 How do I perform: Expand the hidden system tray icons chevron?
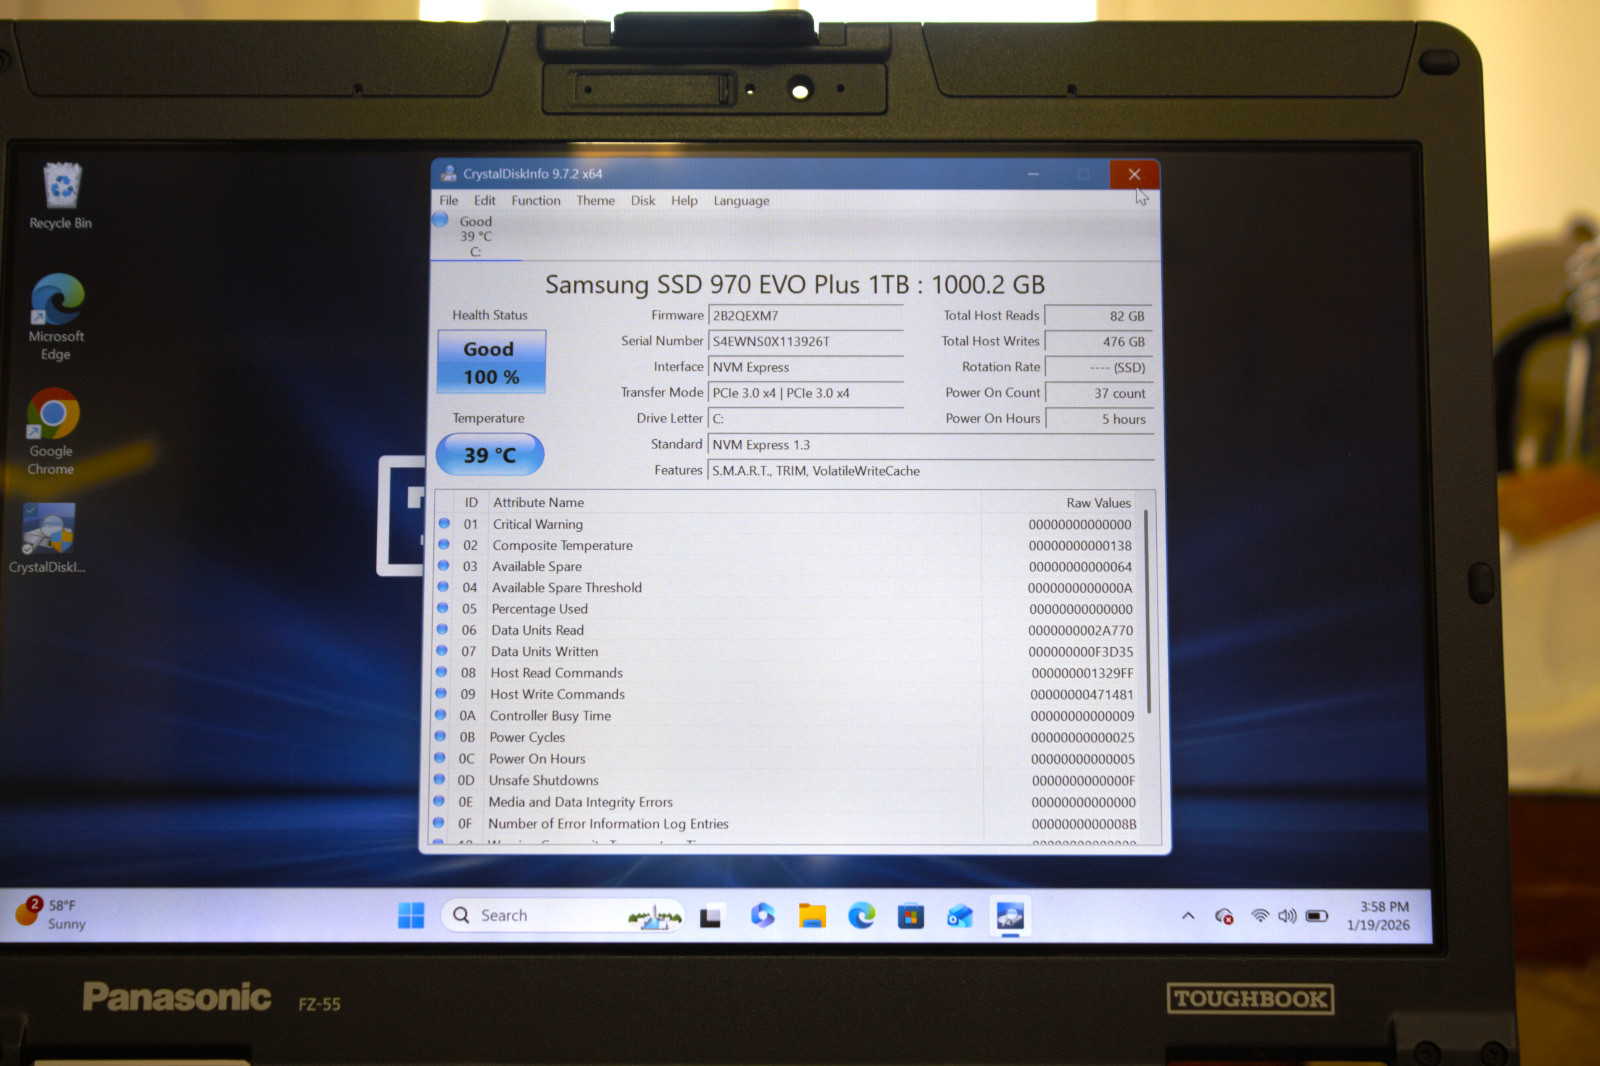click(1188, 916)
